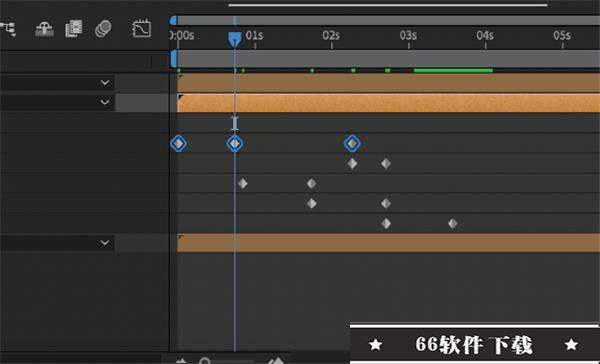
Task: Select the bottom brown layer duration bar
Action: click(x=388, y=243)
